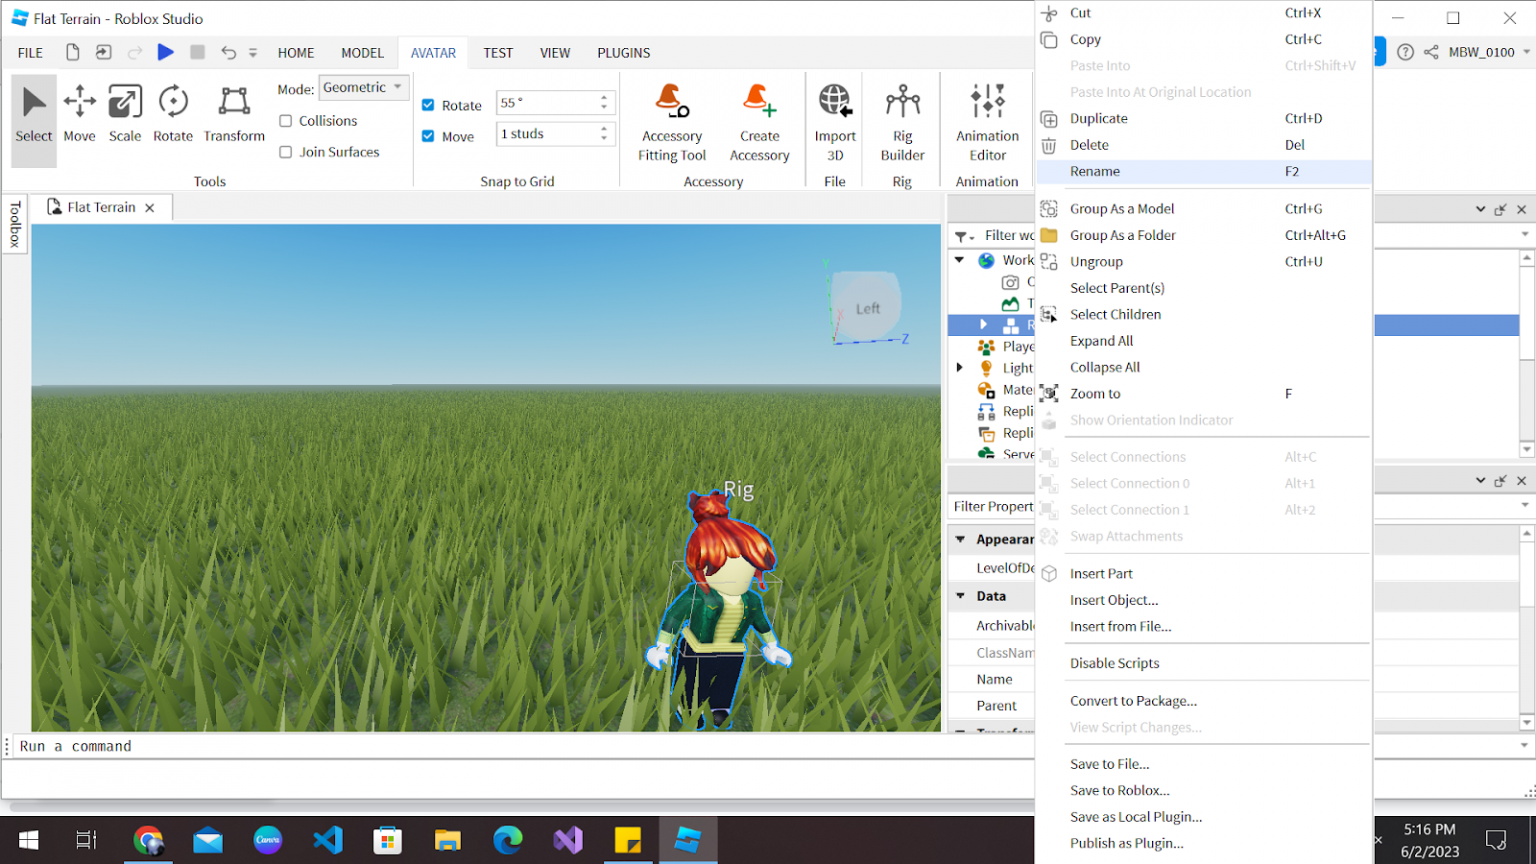This screenshot has height=864, width=1536.
Task: Increase the rotate angle with the stepper
Action: 603,97
